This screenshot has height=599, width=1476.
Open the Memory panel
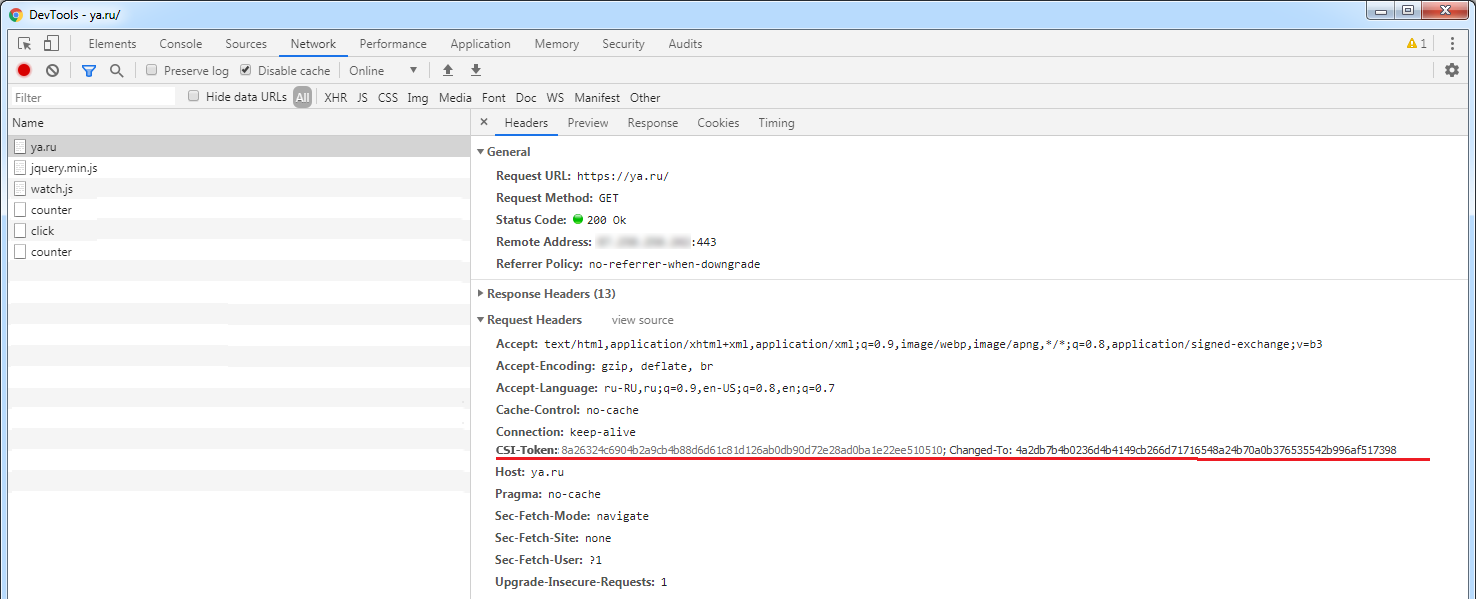pyautogui.click(x=557, y=44)
